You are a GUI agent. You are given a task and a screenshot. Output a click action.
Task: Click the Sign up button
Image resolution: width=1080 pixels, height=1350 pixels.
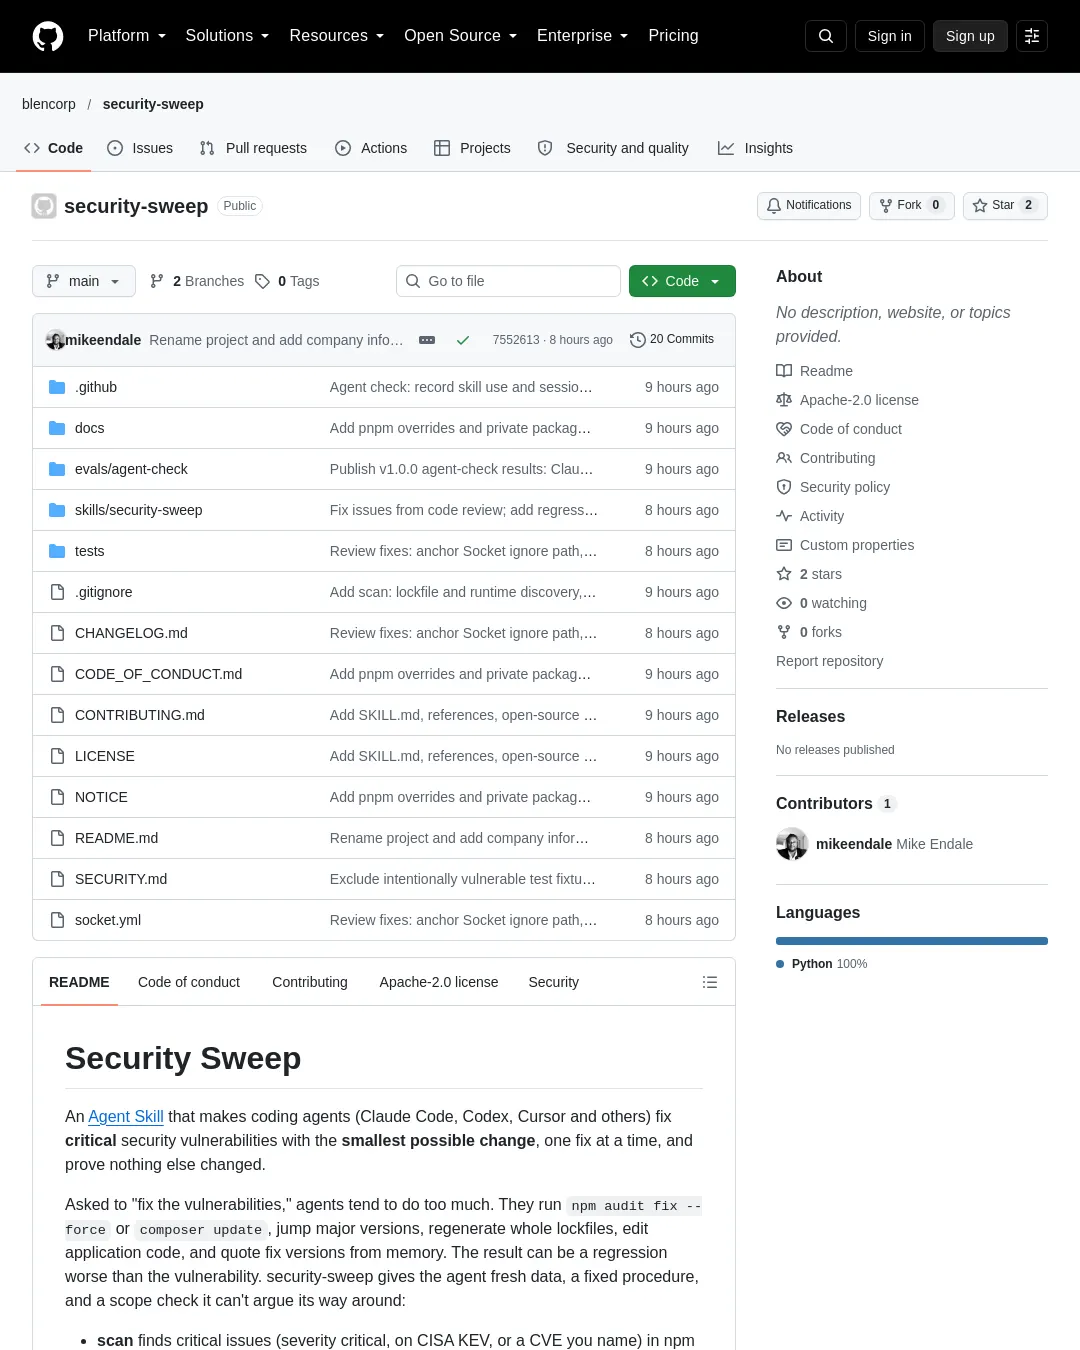tap(970, 36)
